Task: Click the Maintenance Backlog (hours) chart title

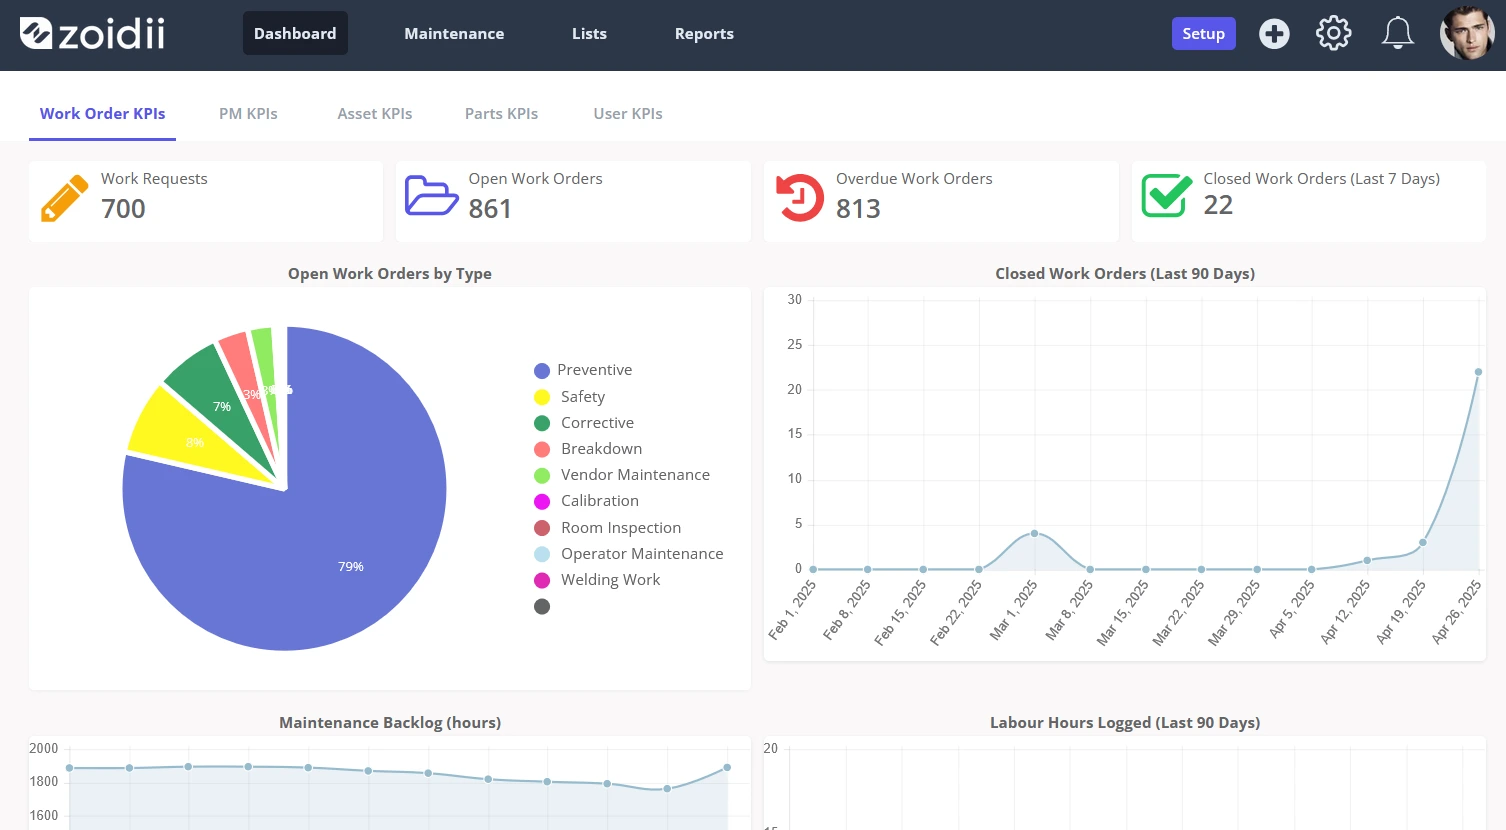Action: (x=390, y=723)
